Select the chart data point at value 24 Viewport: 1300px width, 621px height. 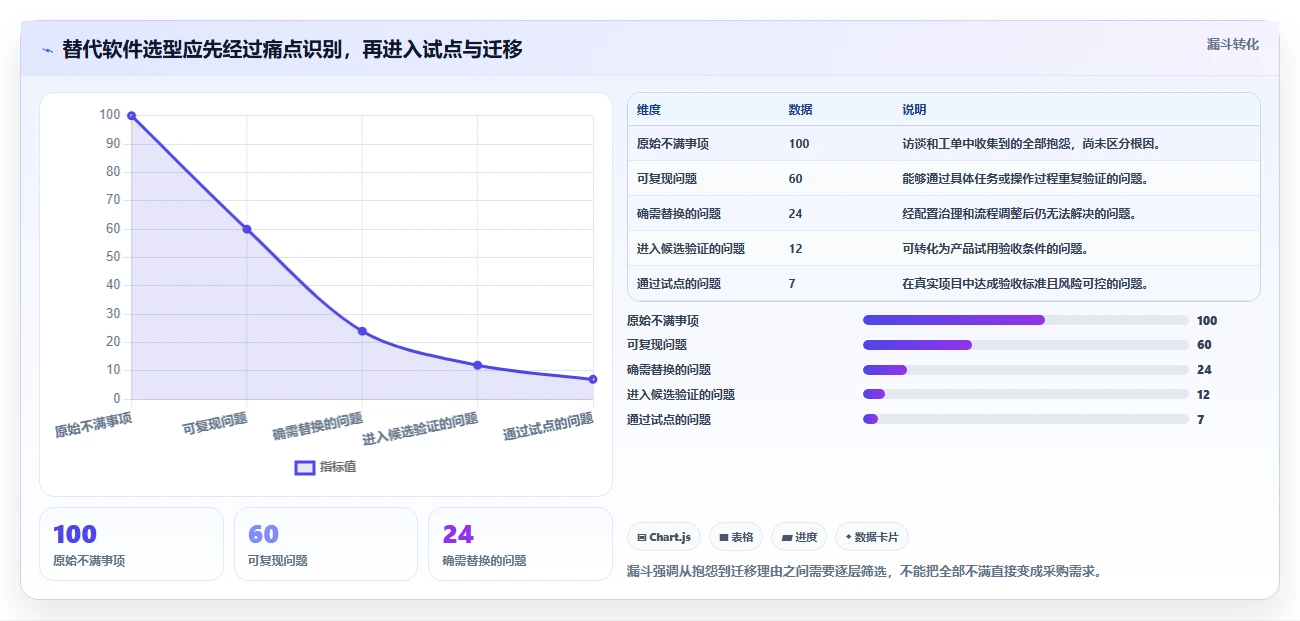click(362, 331)
